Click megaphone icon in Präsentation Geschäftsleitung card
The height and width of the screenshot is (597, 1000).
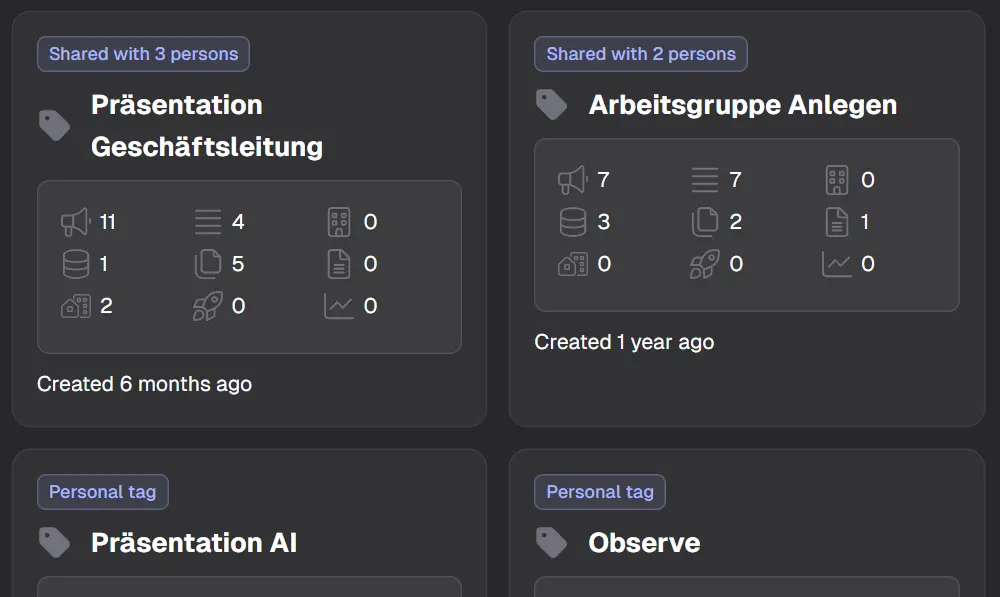pos(75,222)
